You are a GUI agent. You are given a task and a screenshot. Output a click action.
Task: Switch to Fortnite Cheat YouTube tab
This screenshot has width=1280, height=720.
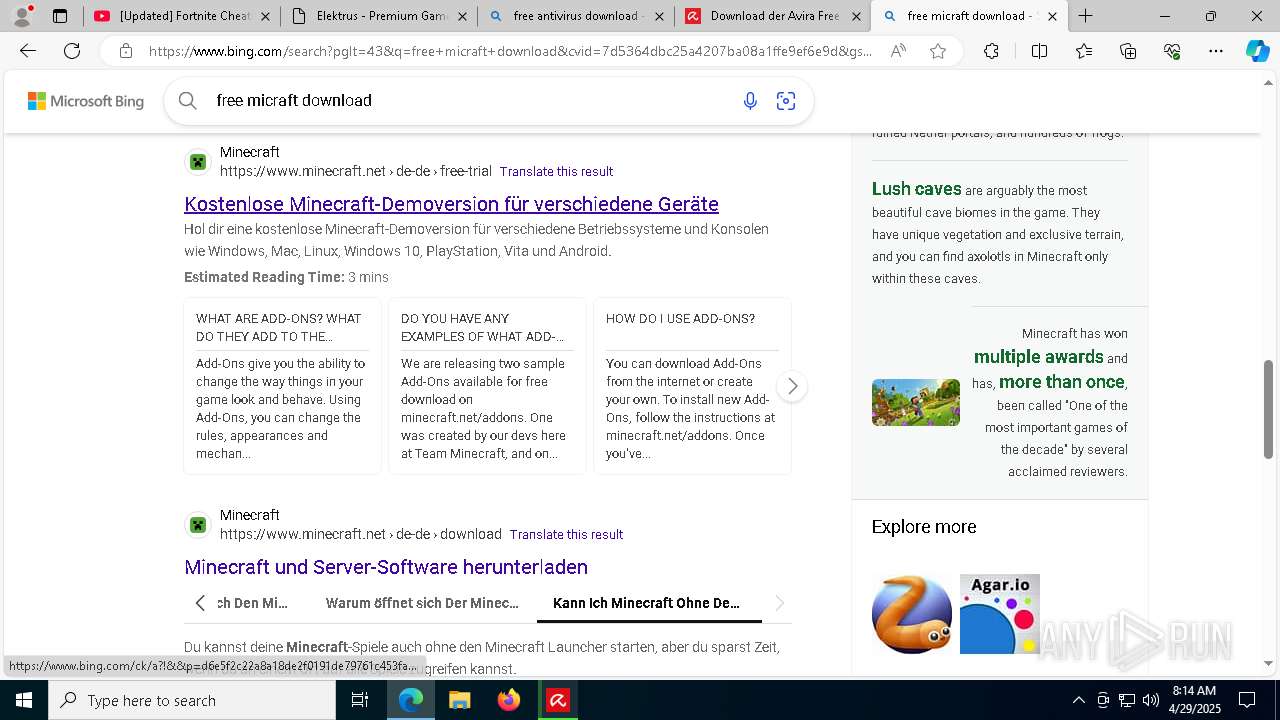tap(183, 16)
